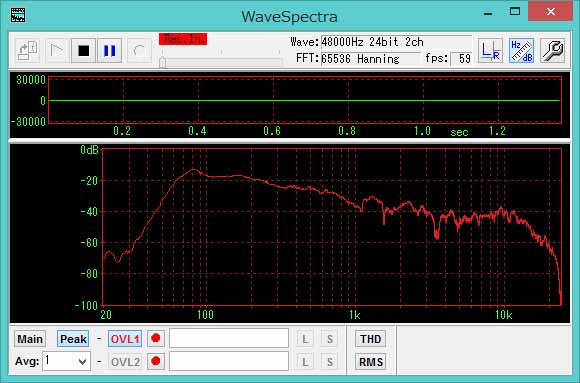
Task: Click the playback position slider handle
Action: tap(162, 63)
